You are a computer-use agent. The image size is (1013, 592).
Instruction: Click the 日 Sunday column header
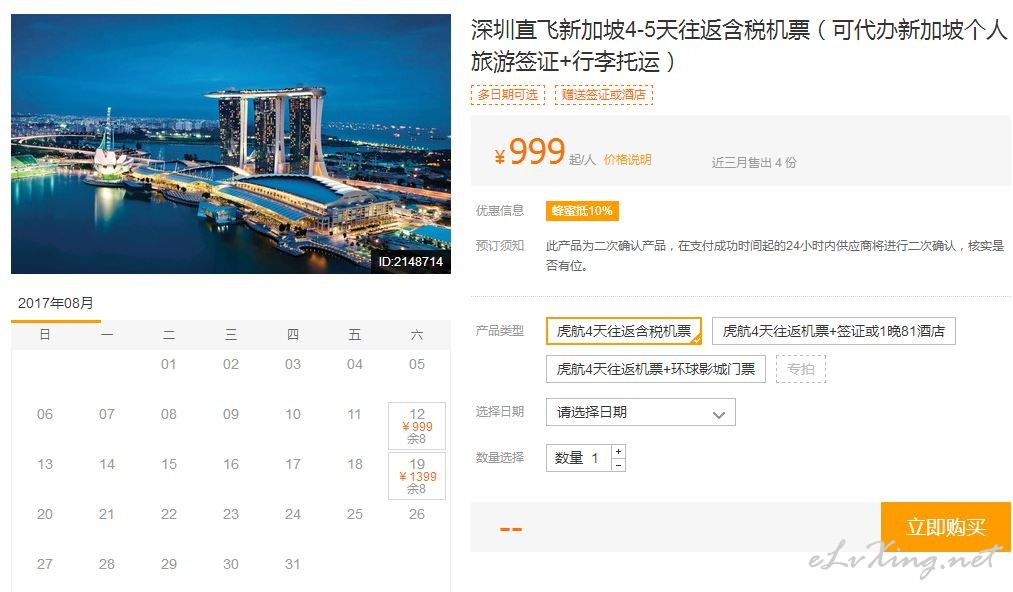pyautogui.click(x=45, y=335)
